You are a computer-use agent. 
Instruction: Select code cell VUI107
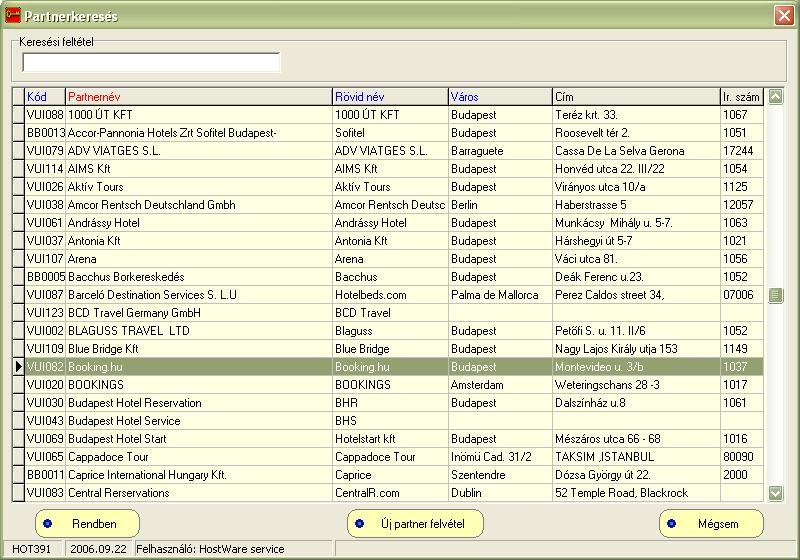[x=45, y=259]
